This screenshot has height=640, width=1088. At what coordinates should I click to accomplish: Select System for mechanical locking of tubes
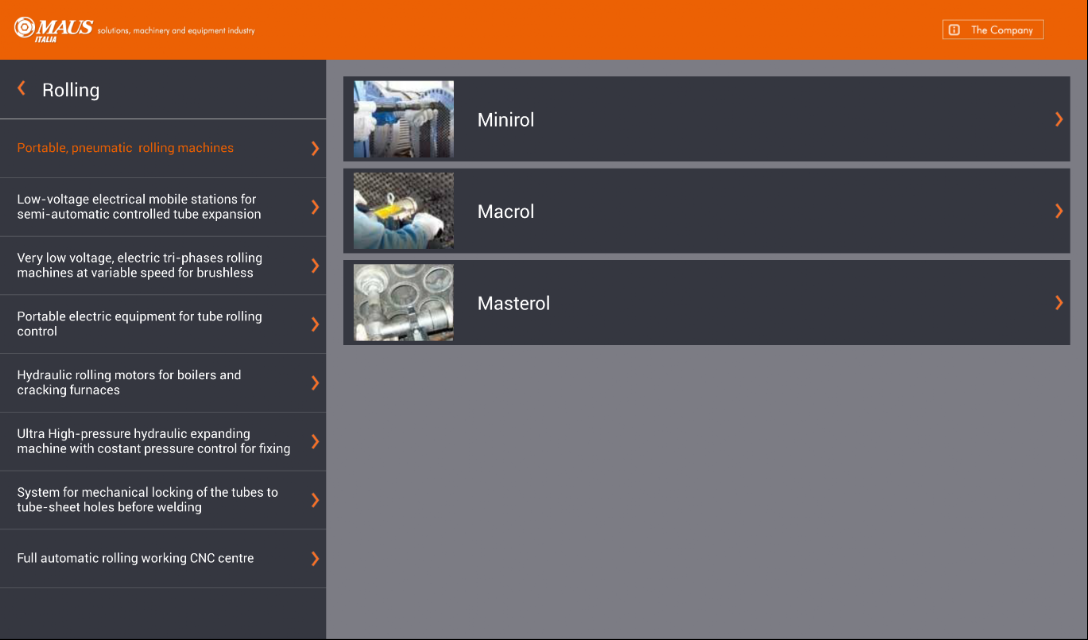163,500
